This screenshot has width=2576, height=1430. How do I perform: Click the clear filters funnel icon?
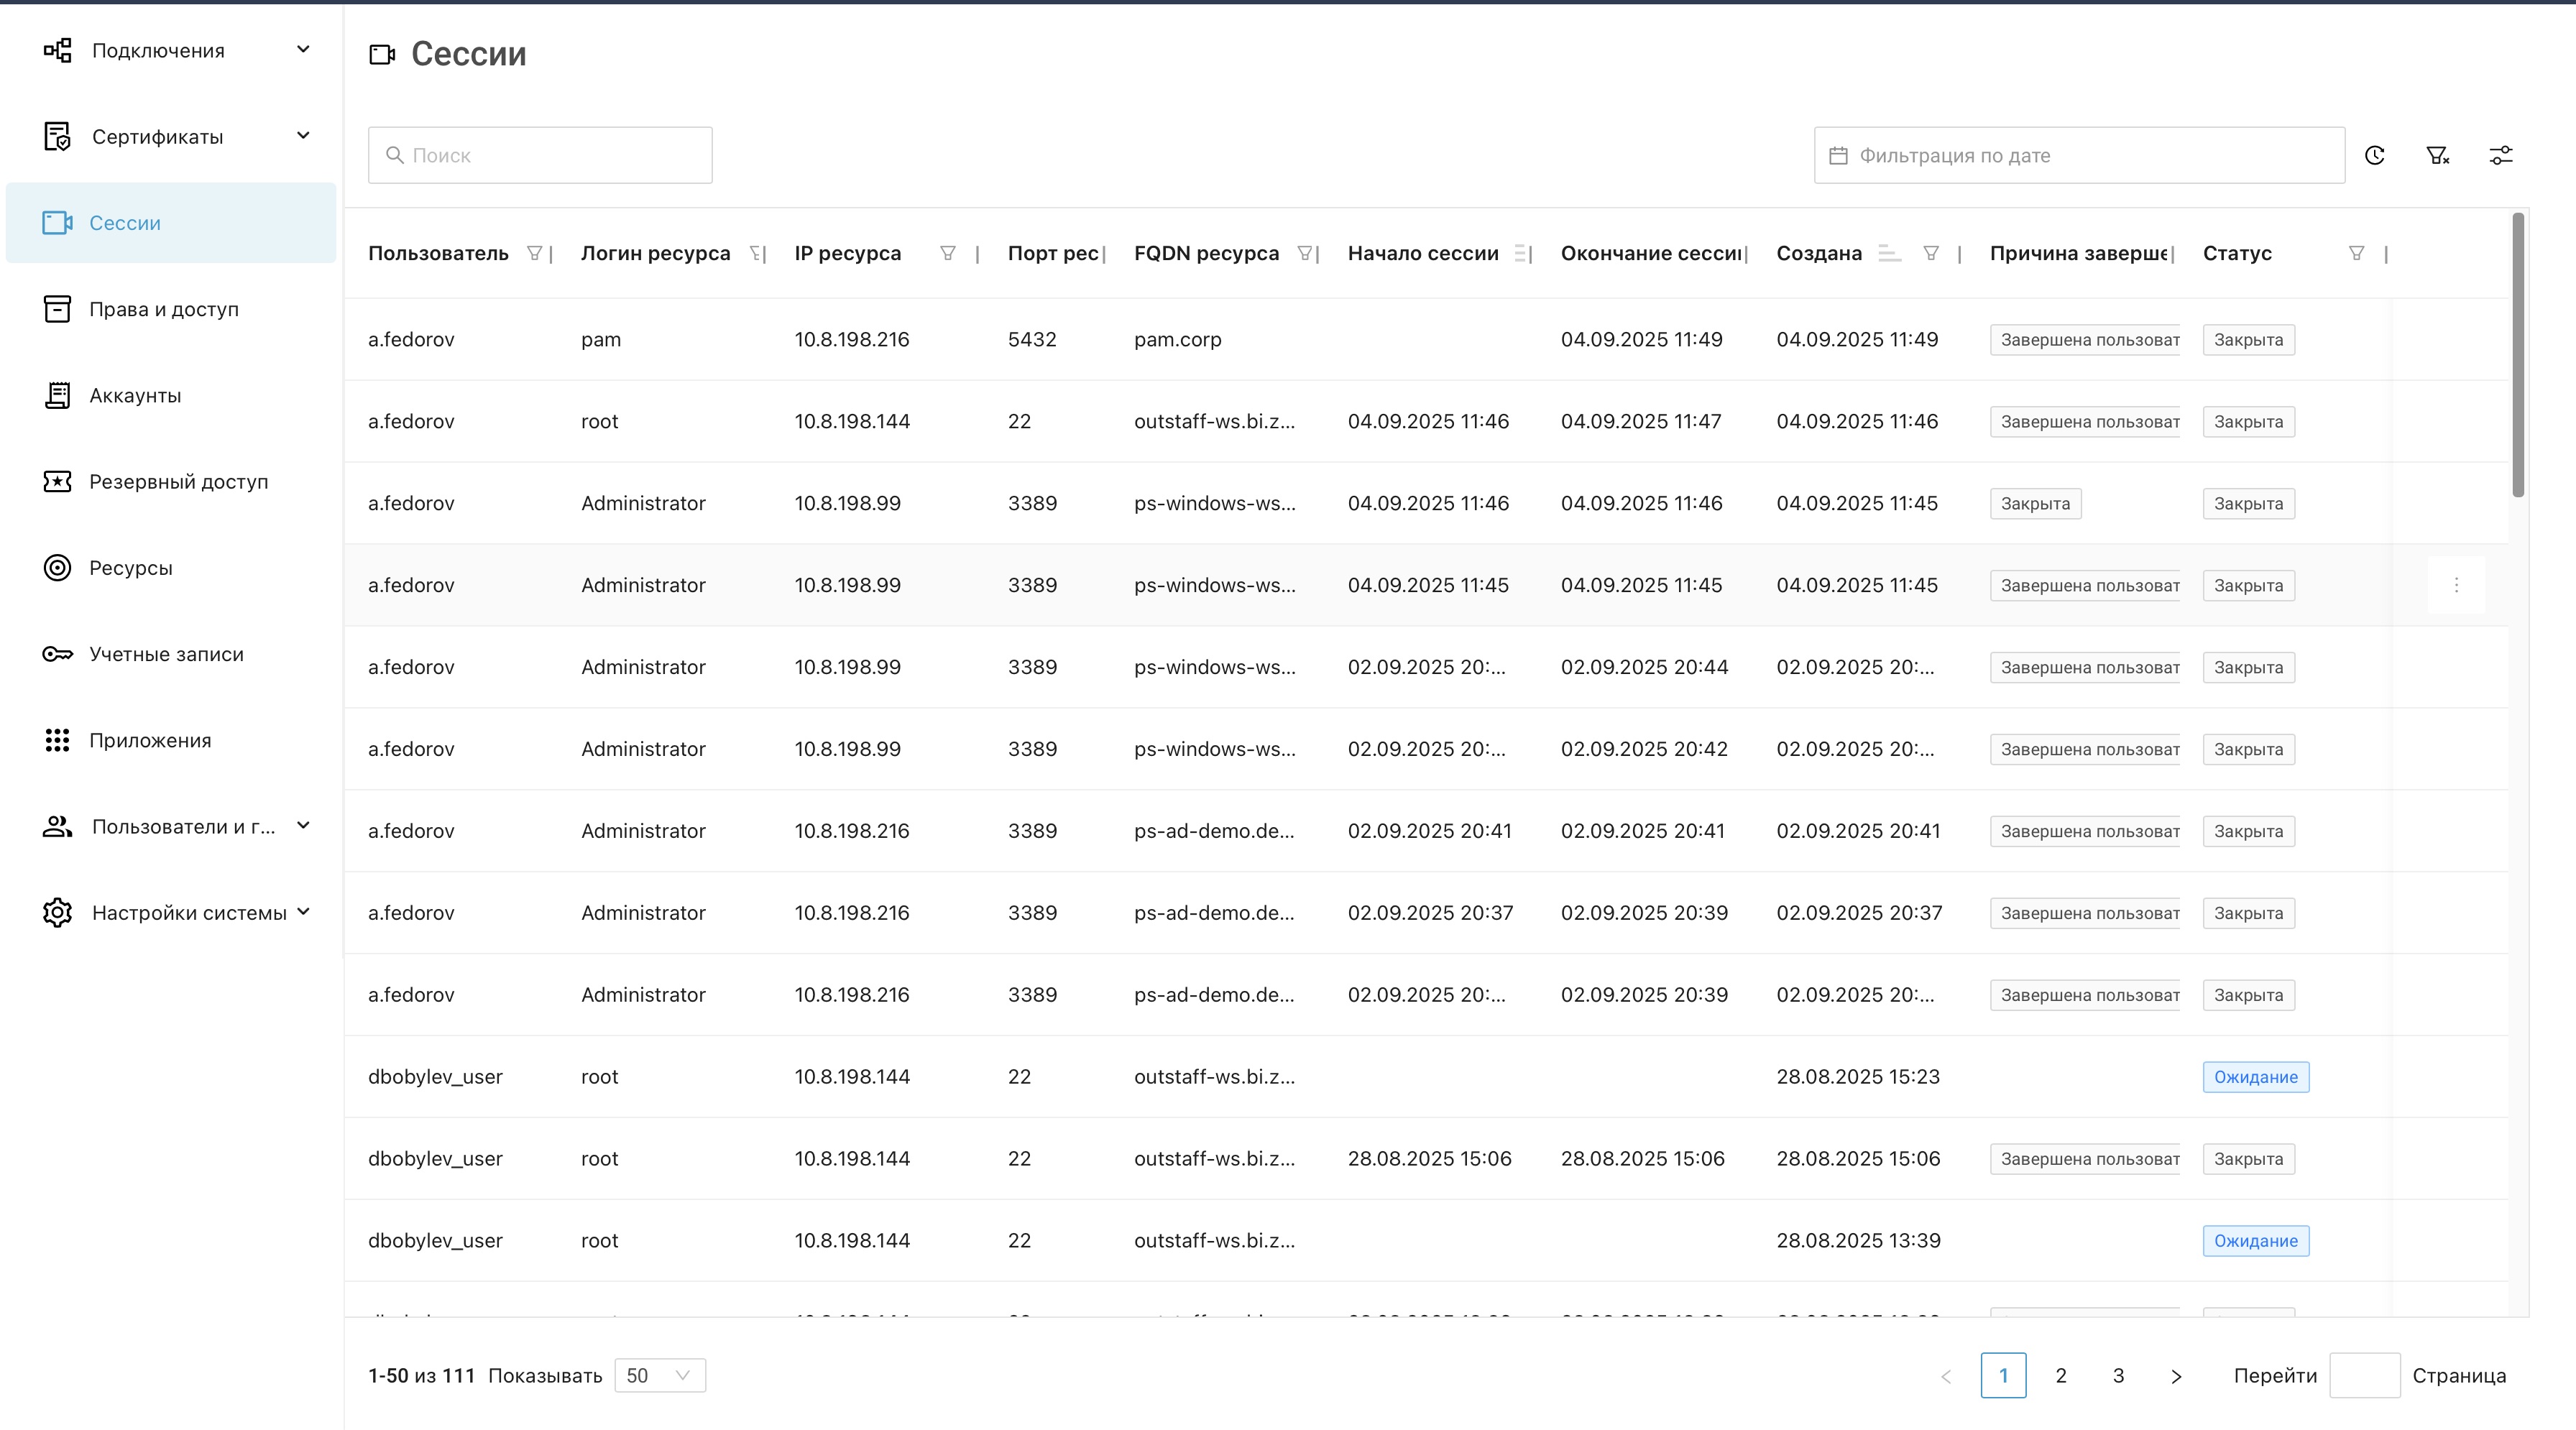[2437, 155]
